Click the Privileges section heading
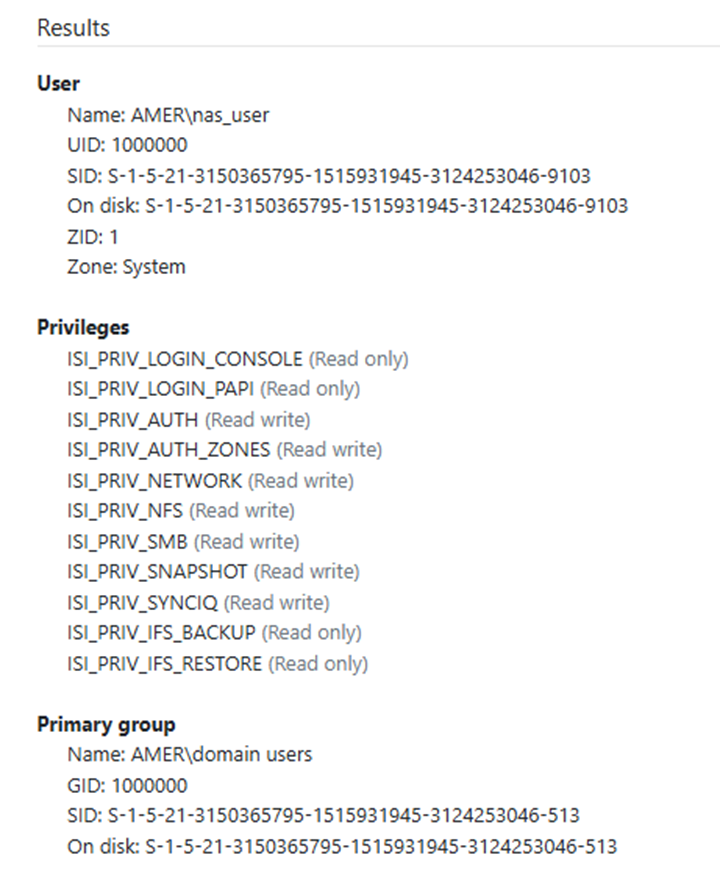This screenshot has width=720, height=880. [83, 327]
